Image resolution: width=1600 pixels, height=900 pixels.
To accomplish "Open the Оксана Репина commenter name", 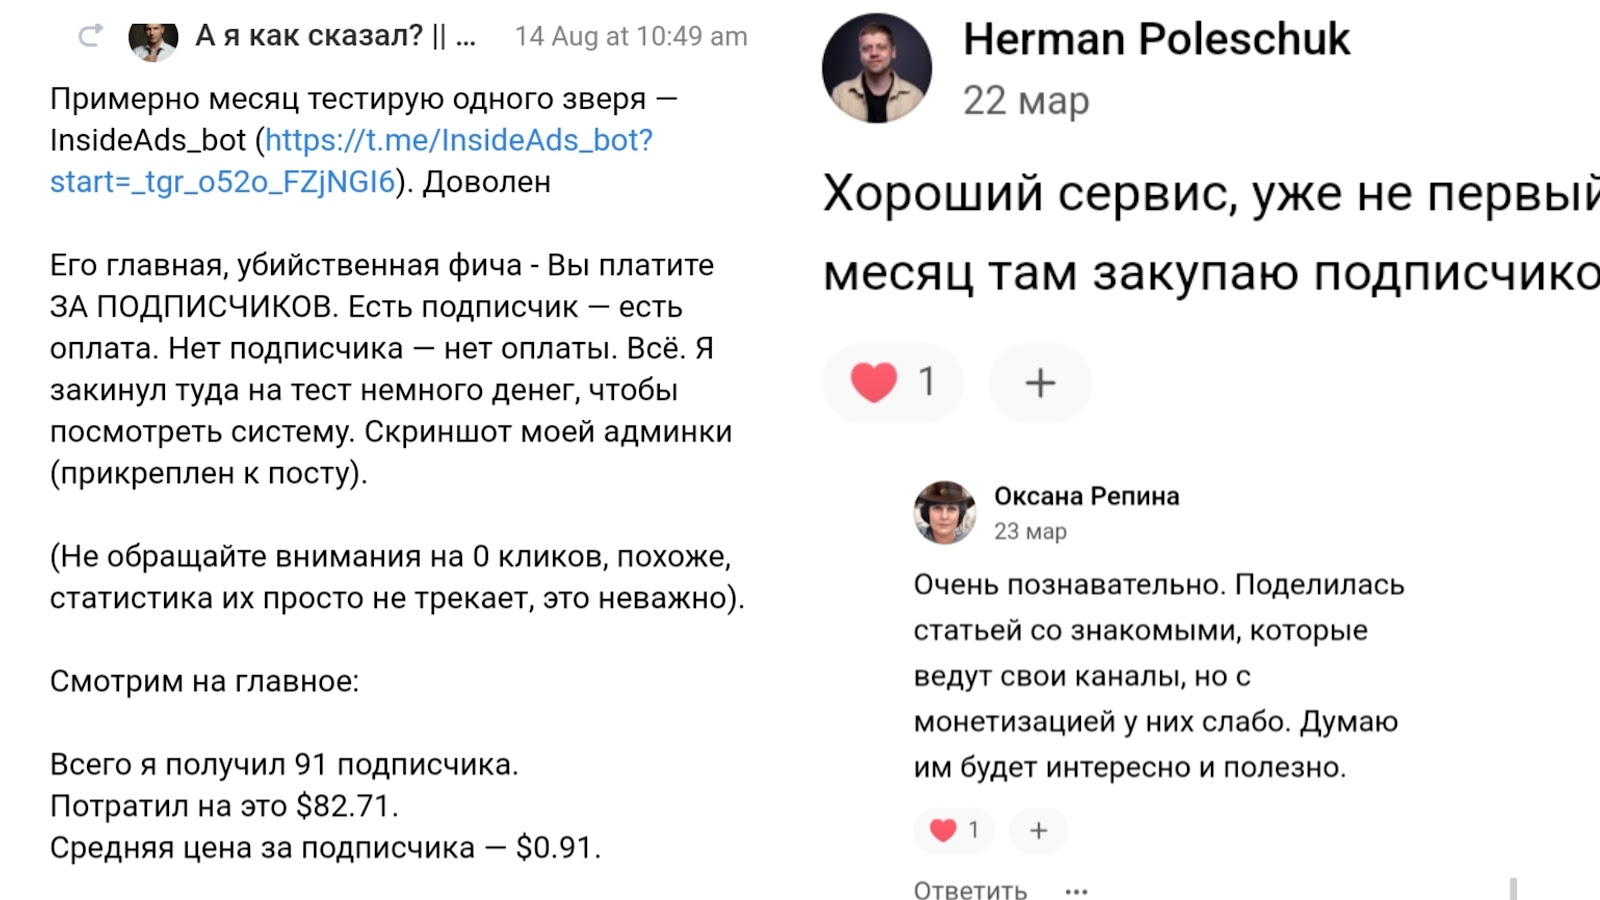I will [1086, 496].
